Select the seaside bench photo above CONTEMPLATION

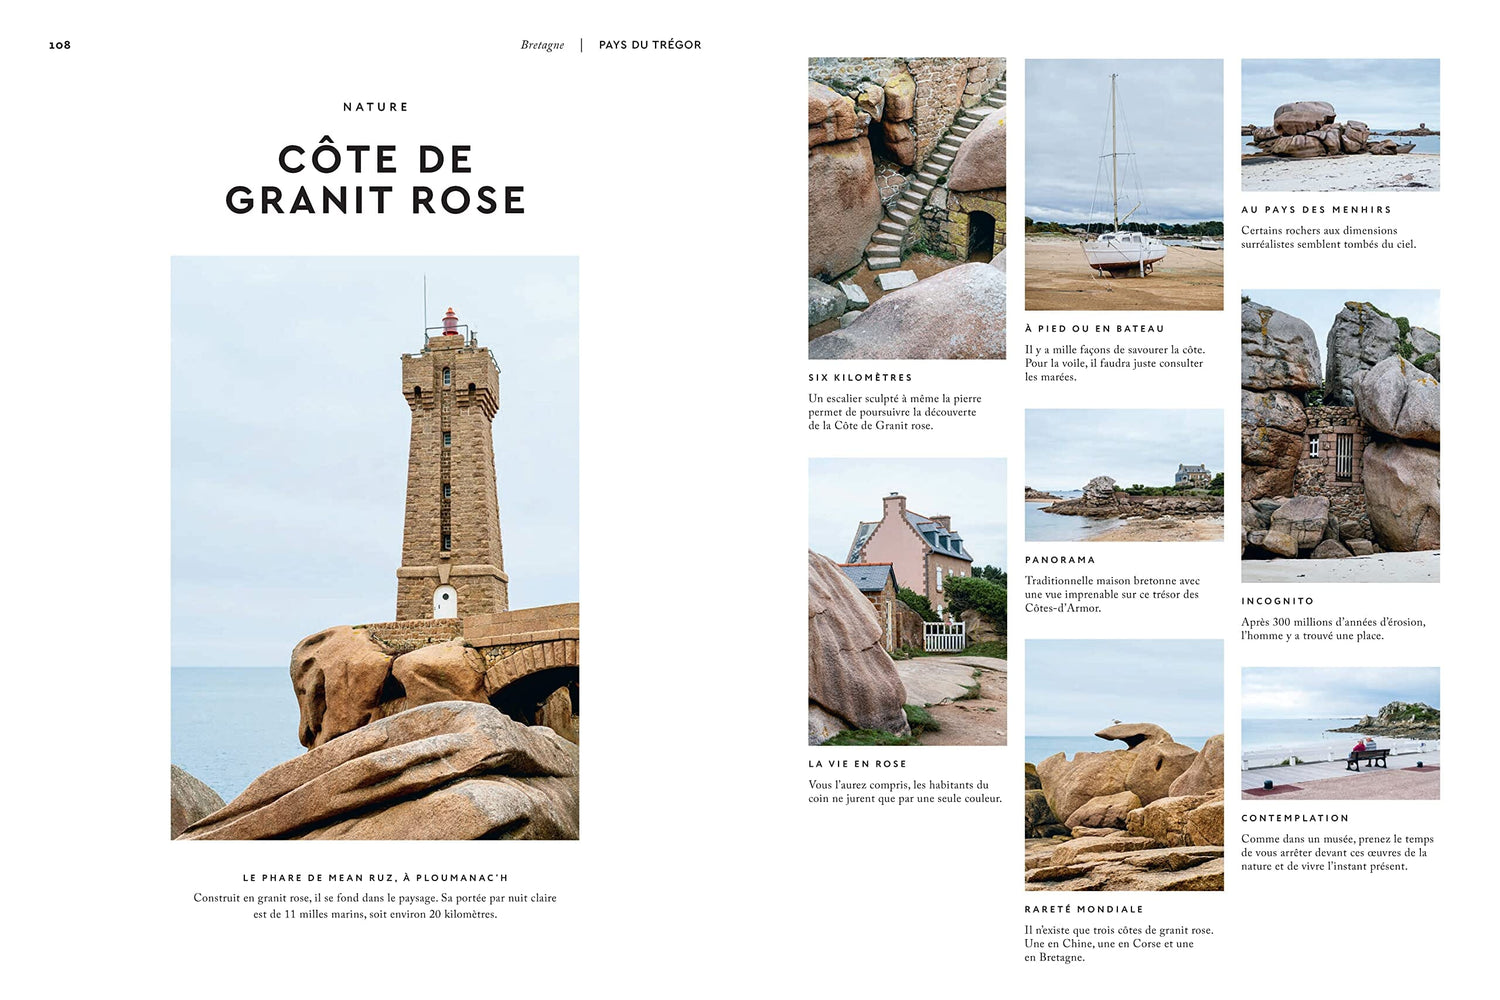[x=1340, y=734]
